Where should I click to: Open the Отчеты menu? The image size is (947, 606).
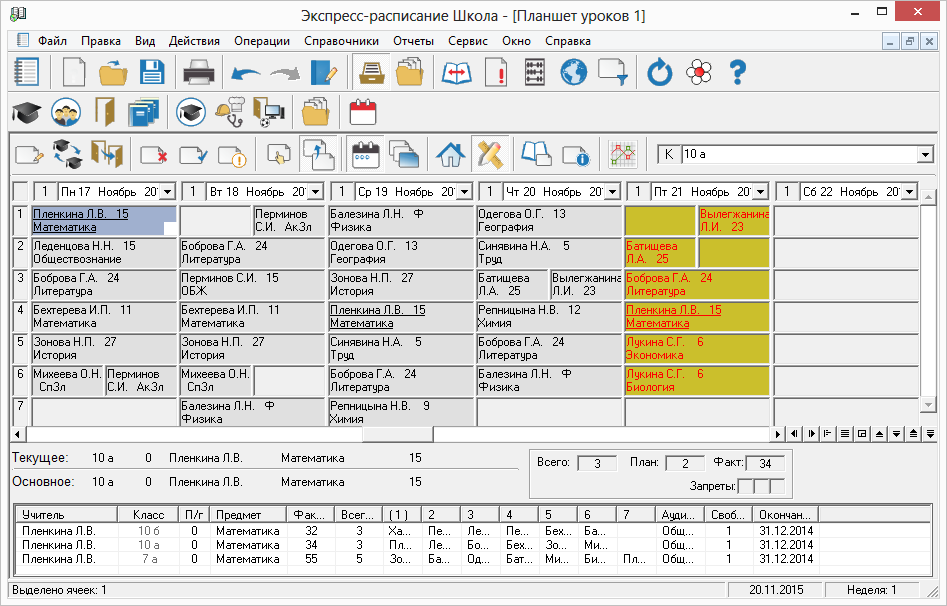[412, 41]
